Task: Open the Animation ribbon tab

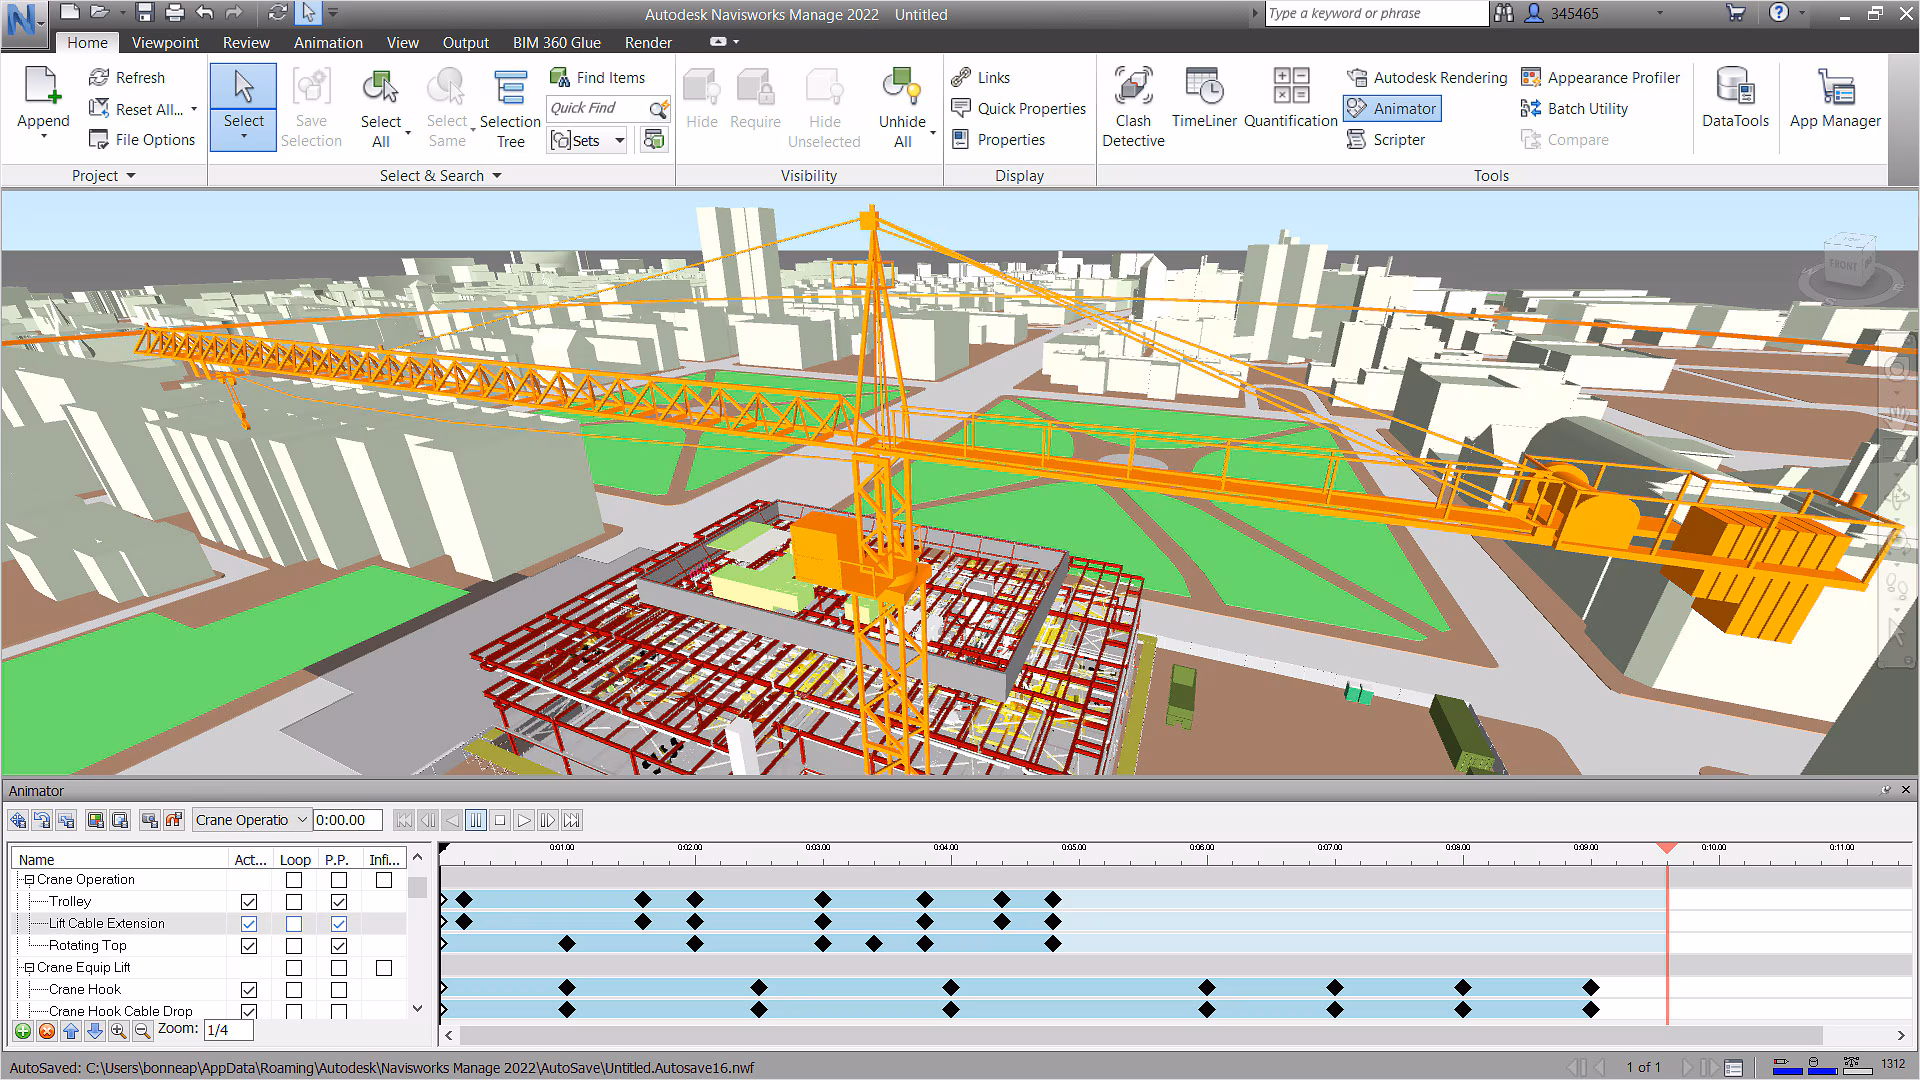Action: coord(328,43)
